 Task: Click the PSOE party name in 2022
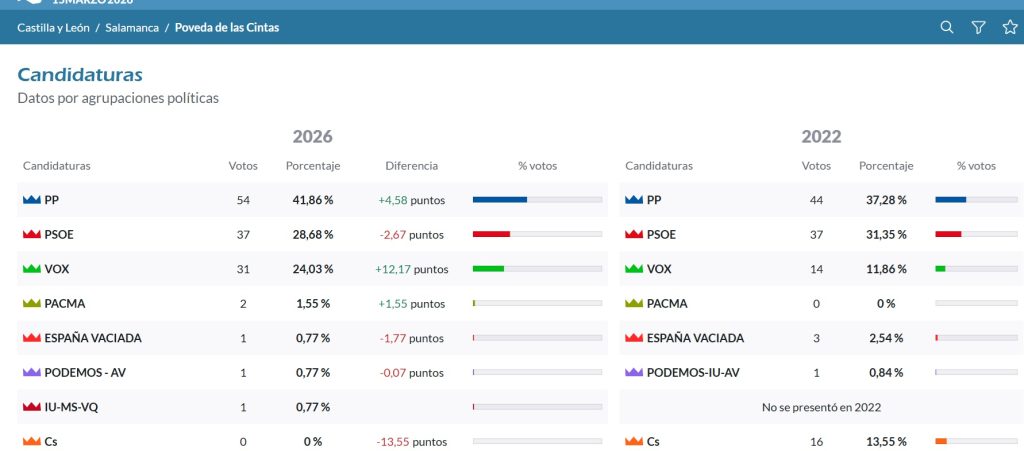[661, 235]
